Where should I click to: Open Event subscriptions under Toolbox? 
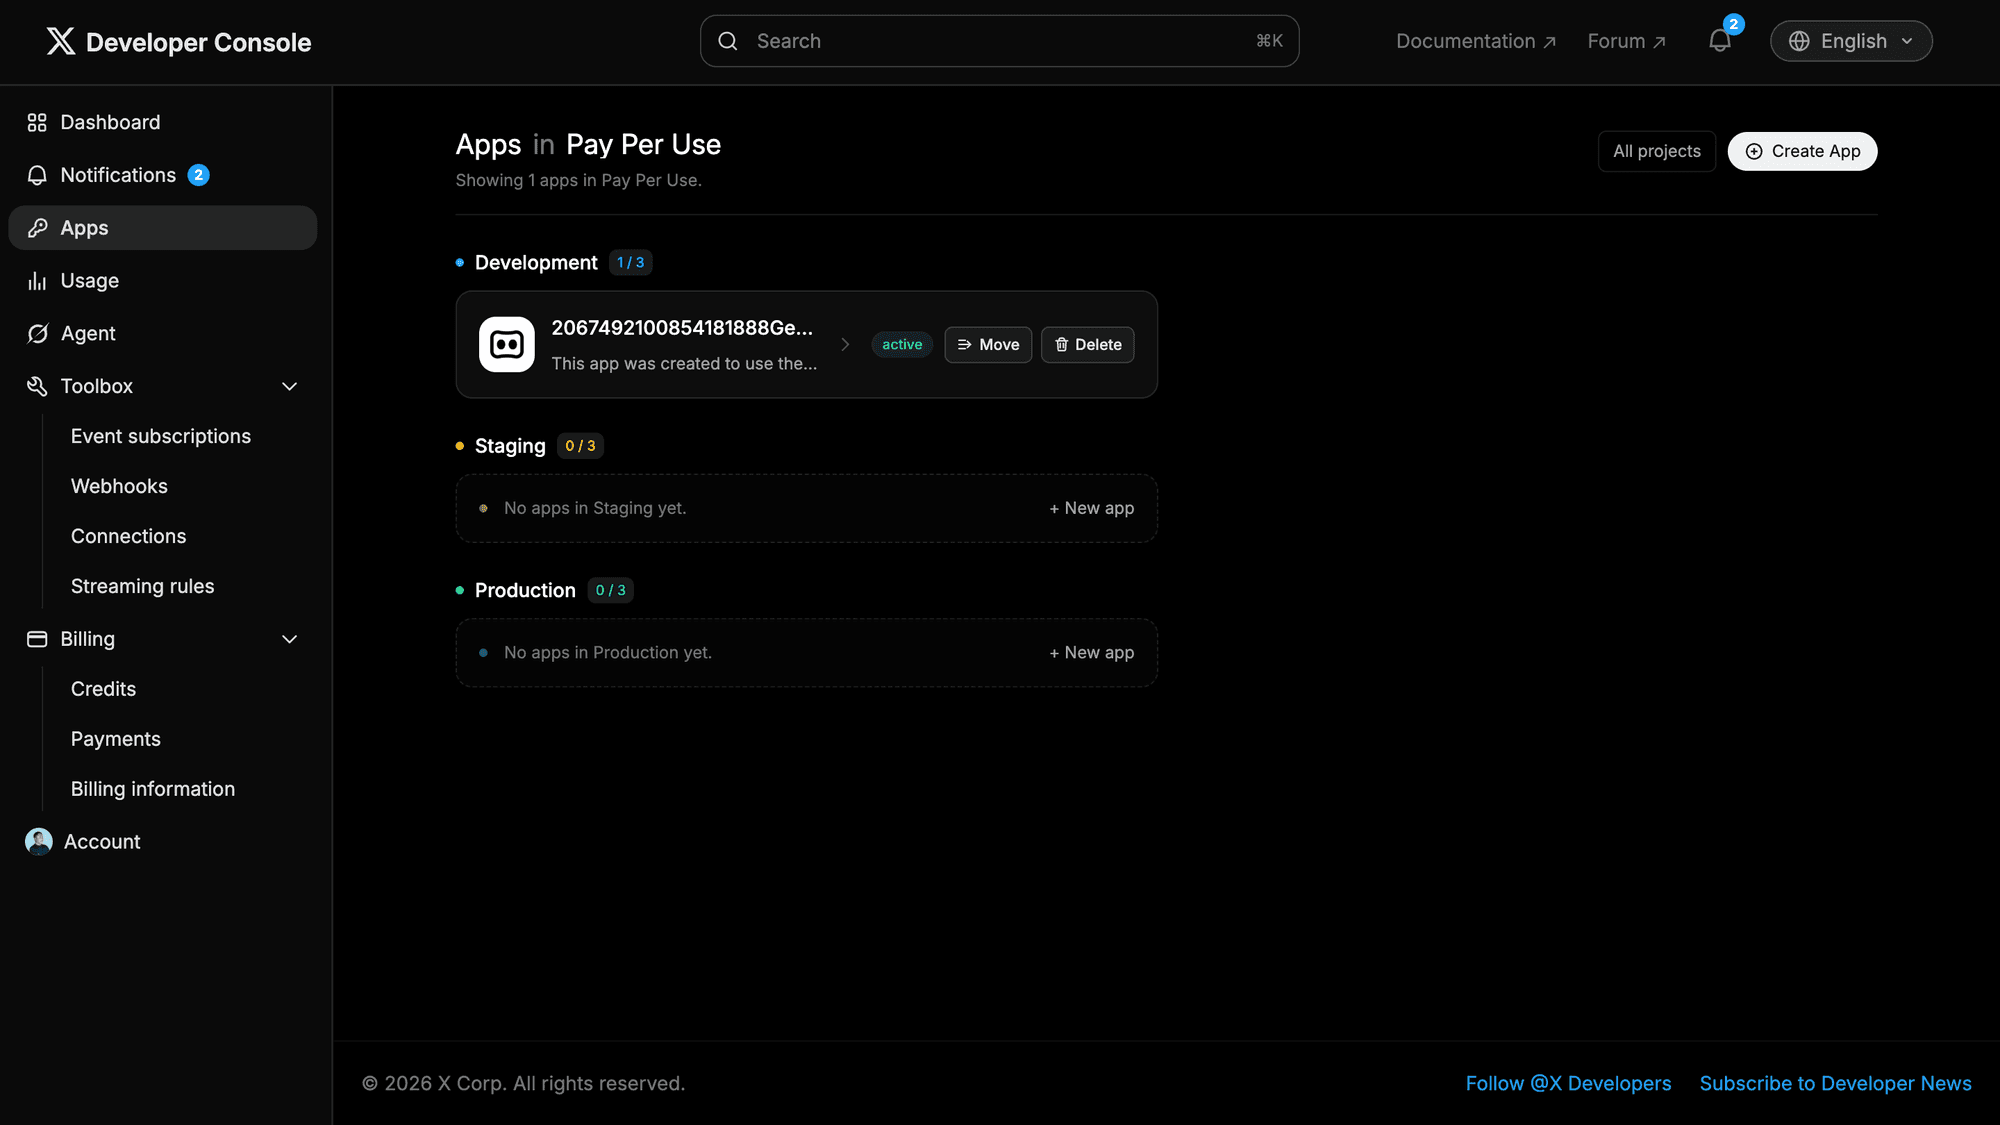pos(161,436)
